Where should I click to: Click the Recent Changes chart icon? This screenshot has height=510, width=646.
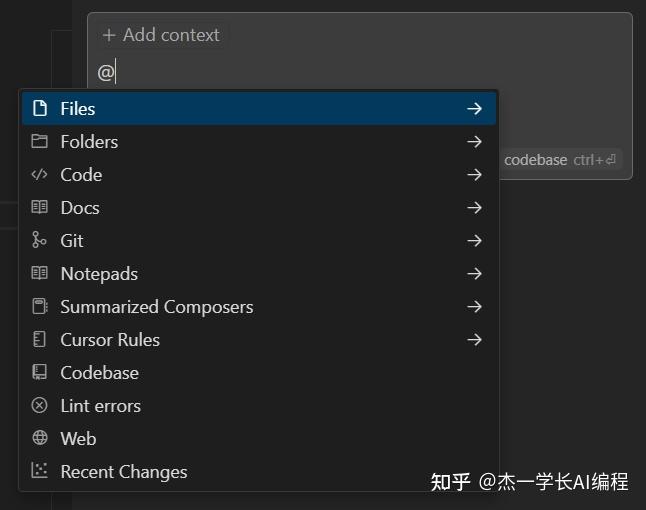point(40,472)
